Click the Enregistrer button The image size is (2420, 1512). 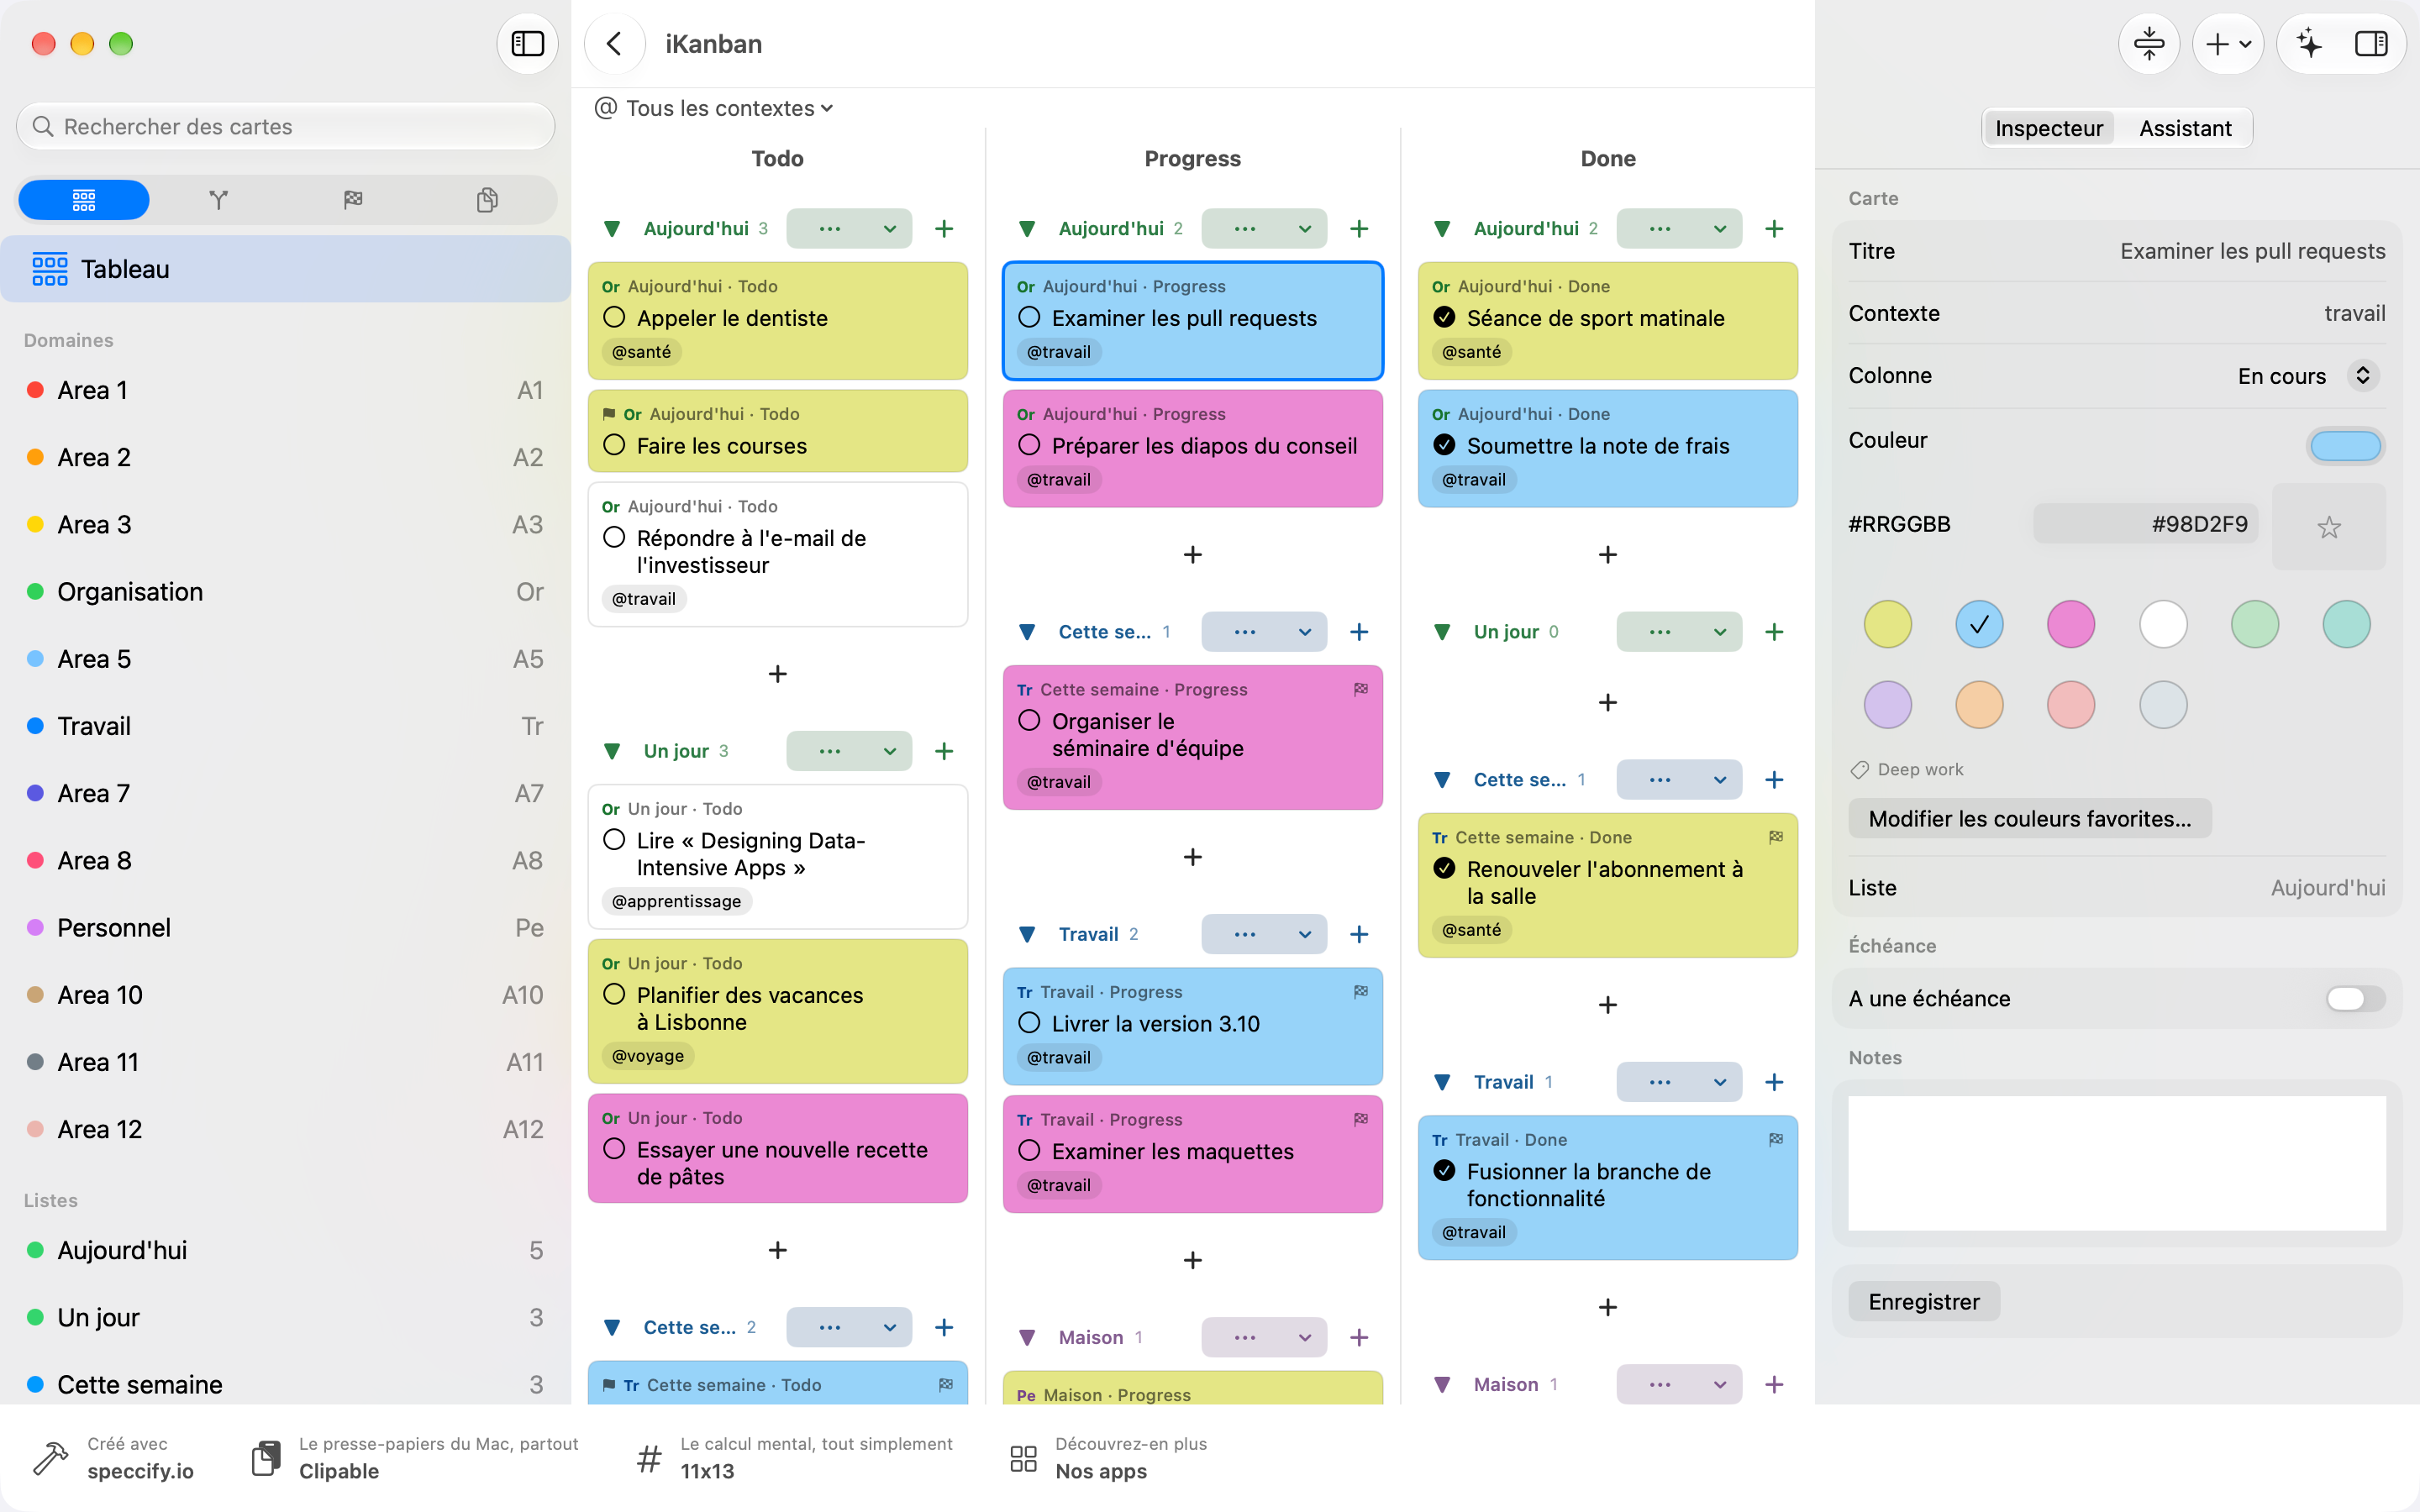[1923, 1302]
